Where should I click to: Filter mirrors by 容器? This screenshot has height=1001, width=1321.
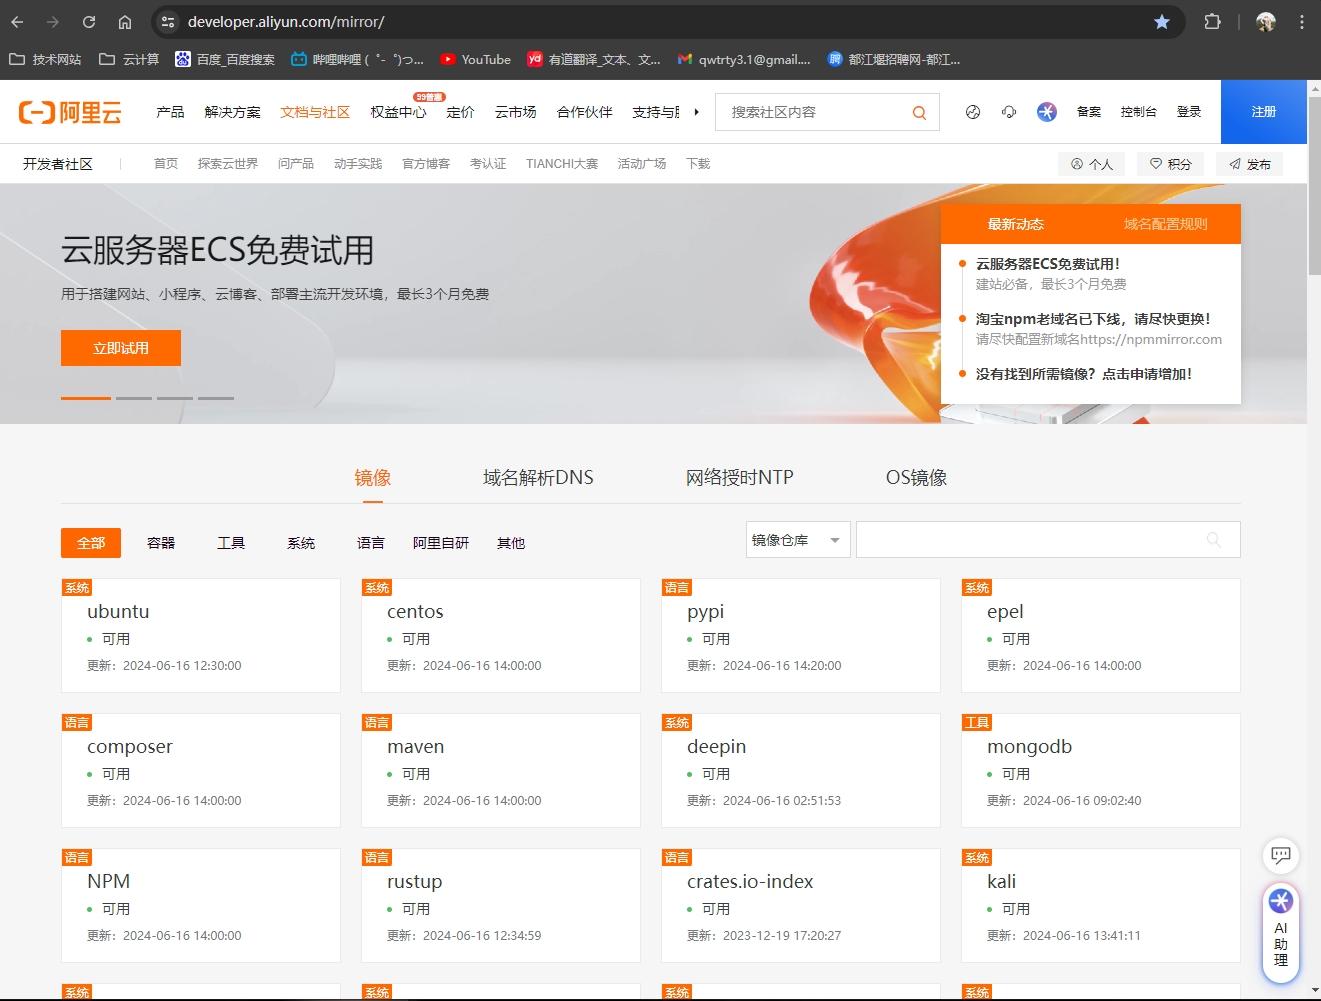pyautogui.click(x=161, y=543)
